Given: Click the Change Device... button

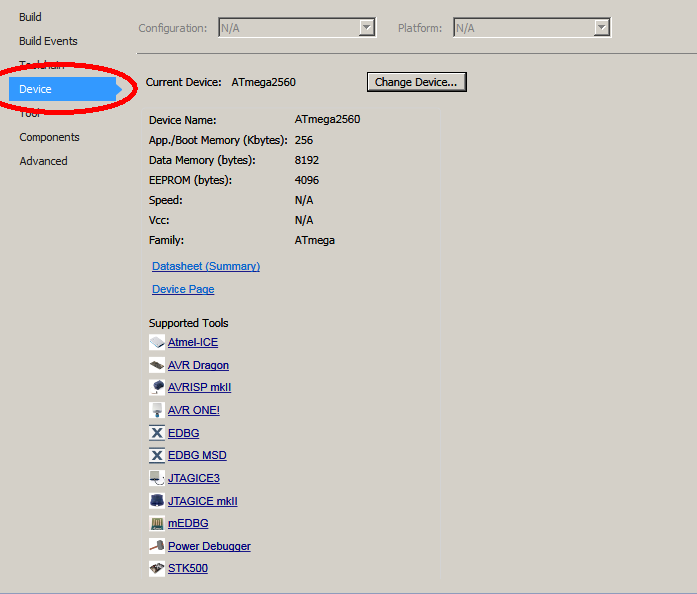Looking at the screenshot, I should [x=417, y=82].
